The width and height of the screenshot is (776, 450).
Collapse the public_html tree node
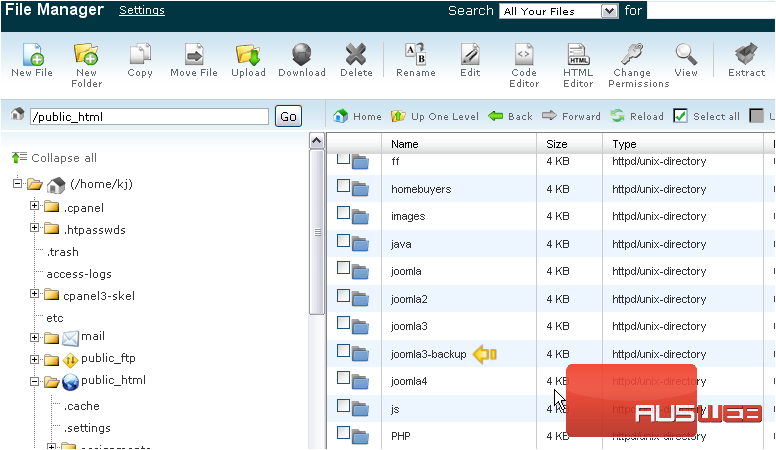pos(35,381)
